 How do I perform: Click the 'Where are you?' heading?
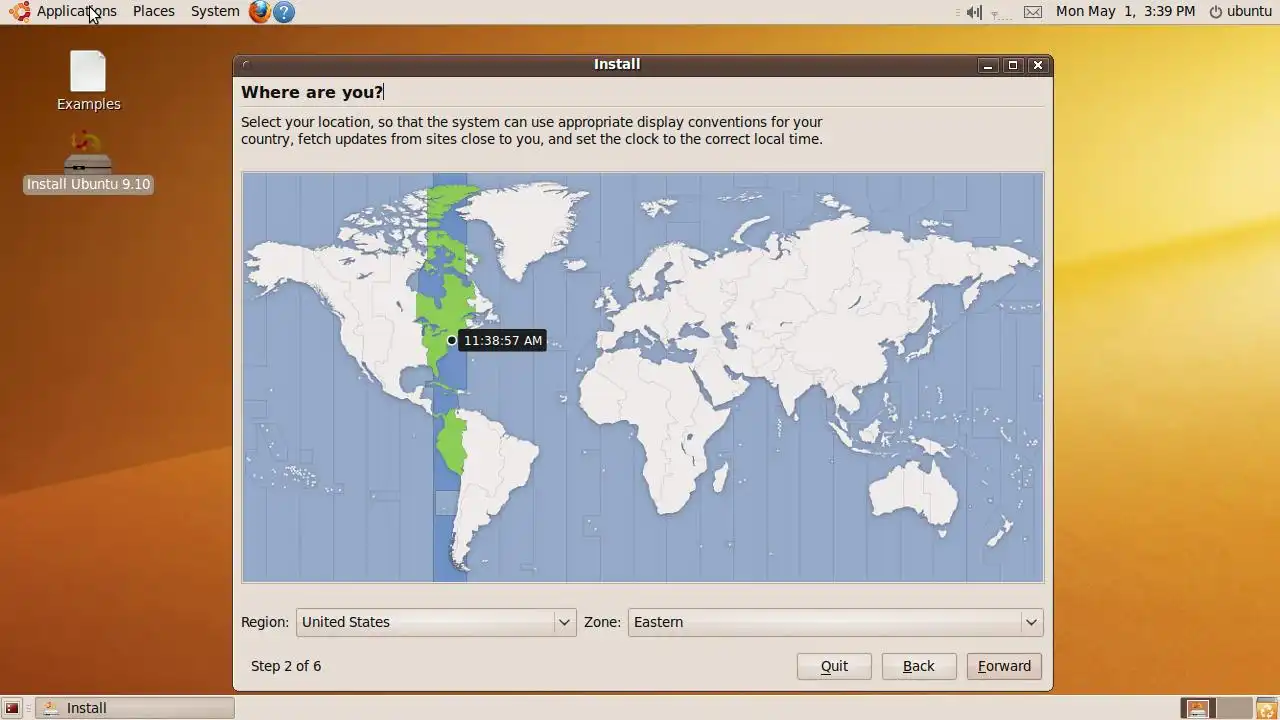(x=311, y=92)
